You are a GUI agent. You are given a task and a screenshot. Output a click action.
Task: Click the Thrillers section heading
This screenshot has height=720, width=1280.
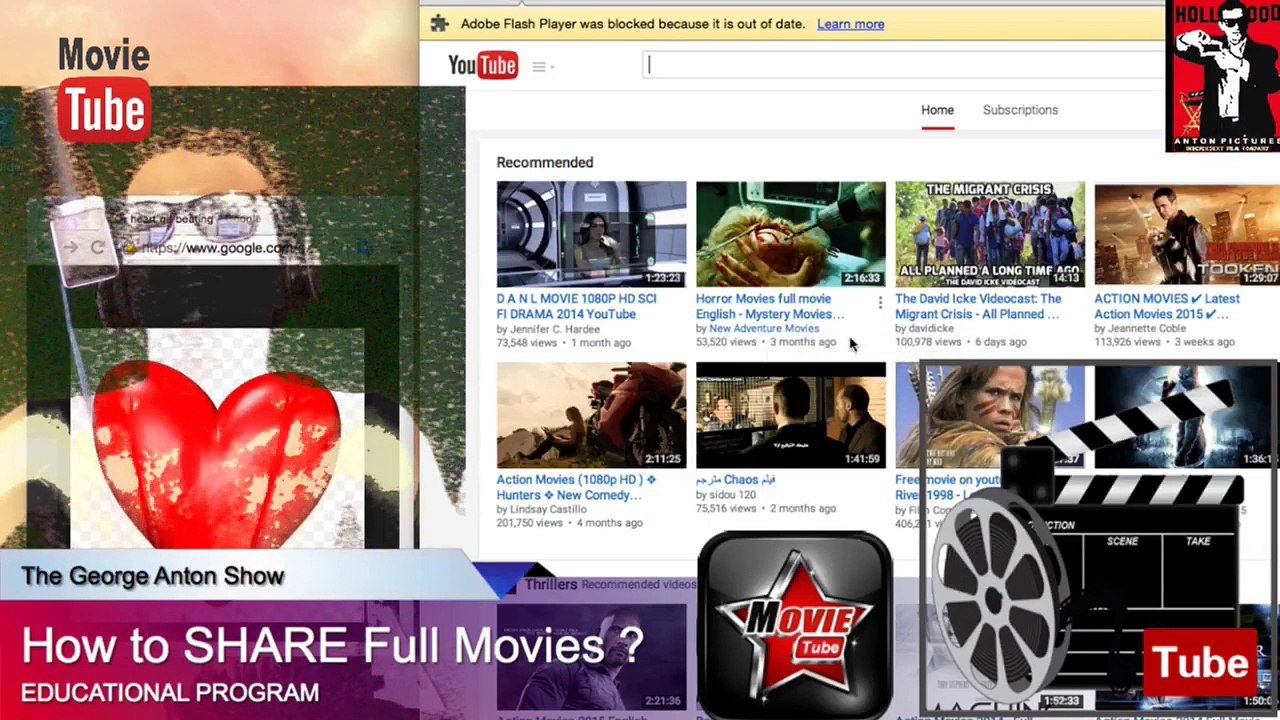[551, 584]
